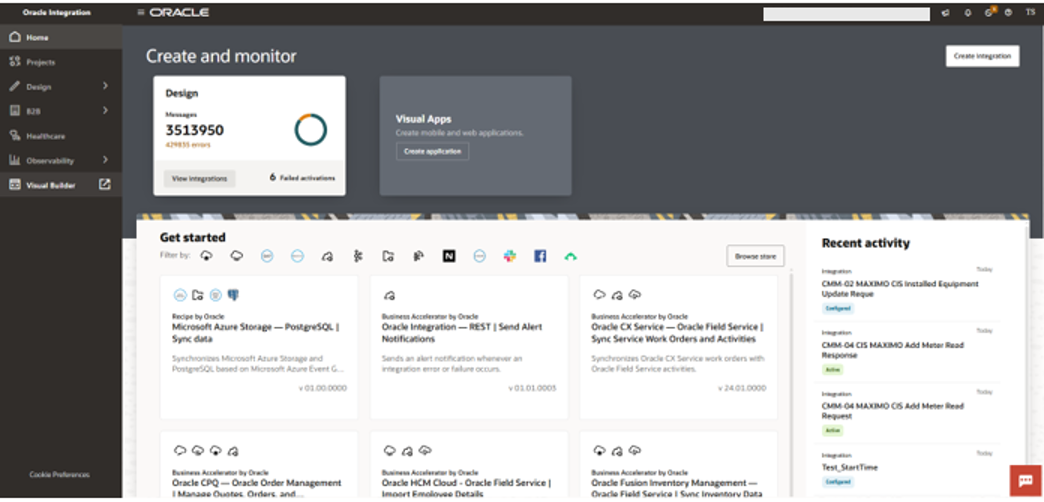Expand the Design submenu chevron

105,86
